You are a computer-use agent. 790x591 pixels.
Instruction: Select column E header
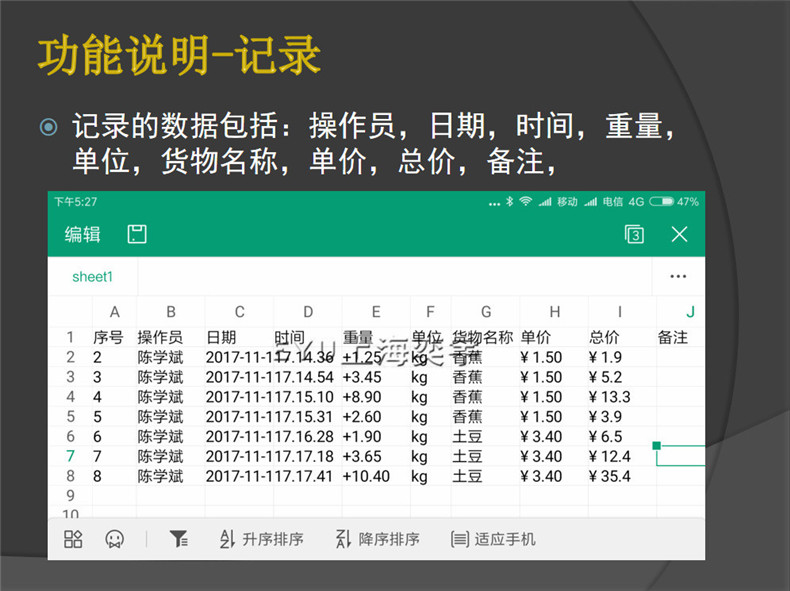click(x=376, y=312)
